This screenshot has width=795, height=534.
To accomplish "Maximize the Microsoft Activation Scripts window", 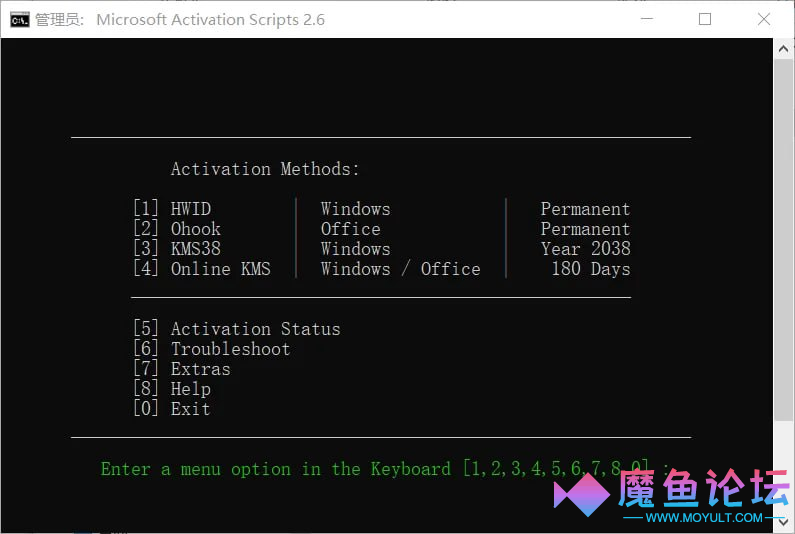I will 705,19.
